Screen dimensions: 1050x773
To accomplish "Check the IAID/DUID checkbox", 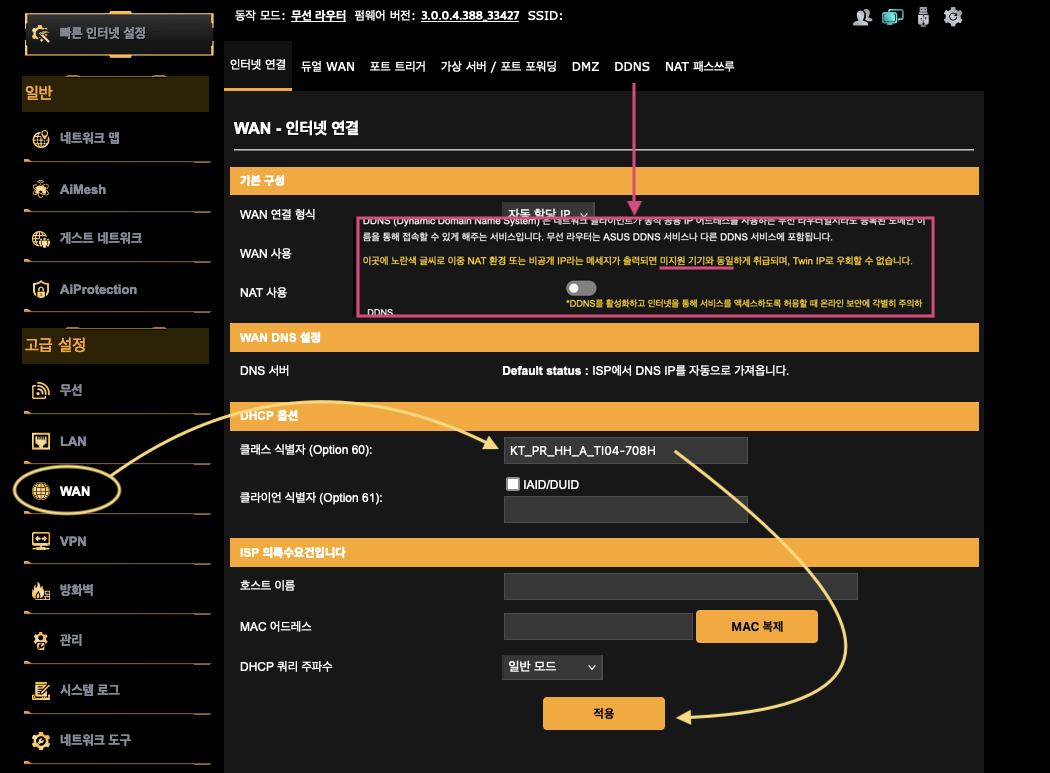I will pyautogui.click(x=513, y=484).
